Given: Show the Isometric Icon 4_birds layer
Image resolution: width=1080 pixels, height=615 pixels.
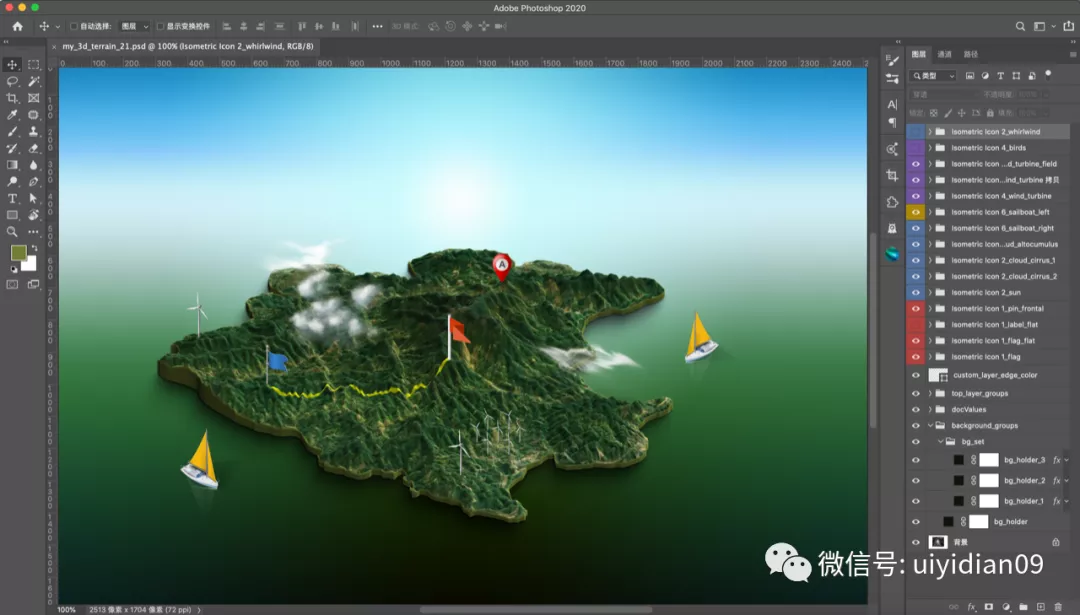Looking at the screenshot, I should click(915, 147).
